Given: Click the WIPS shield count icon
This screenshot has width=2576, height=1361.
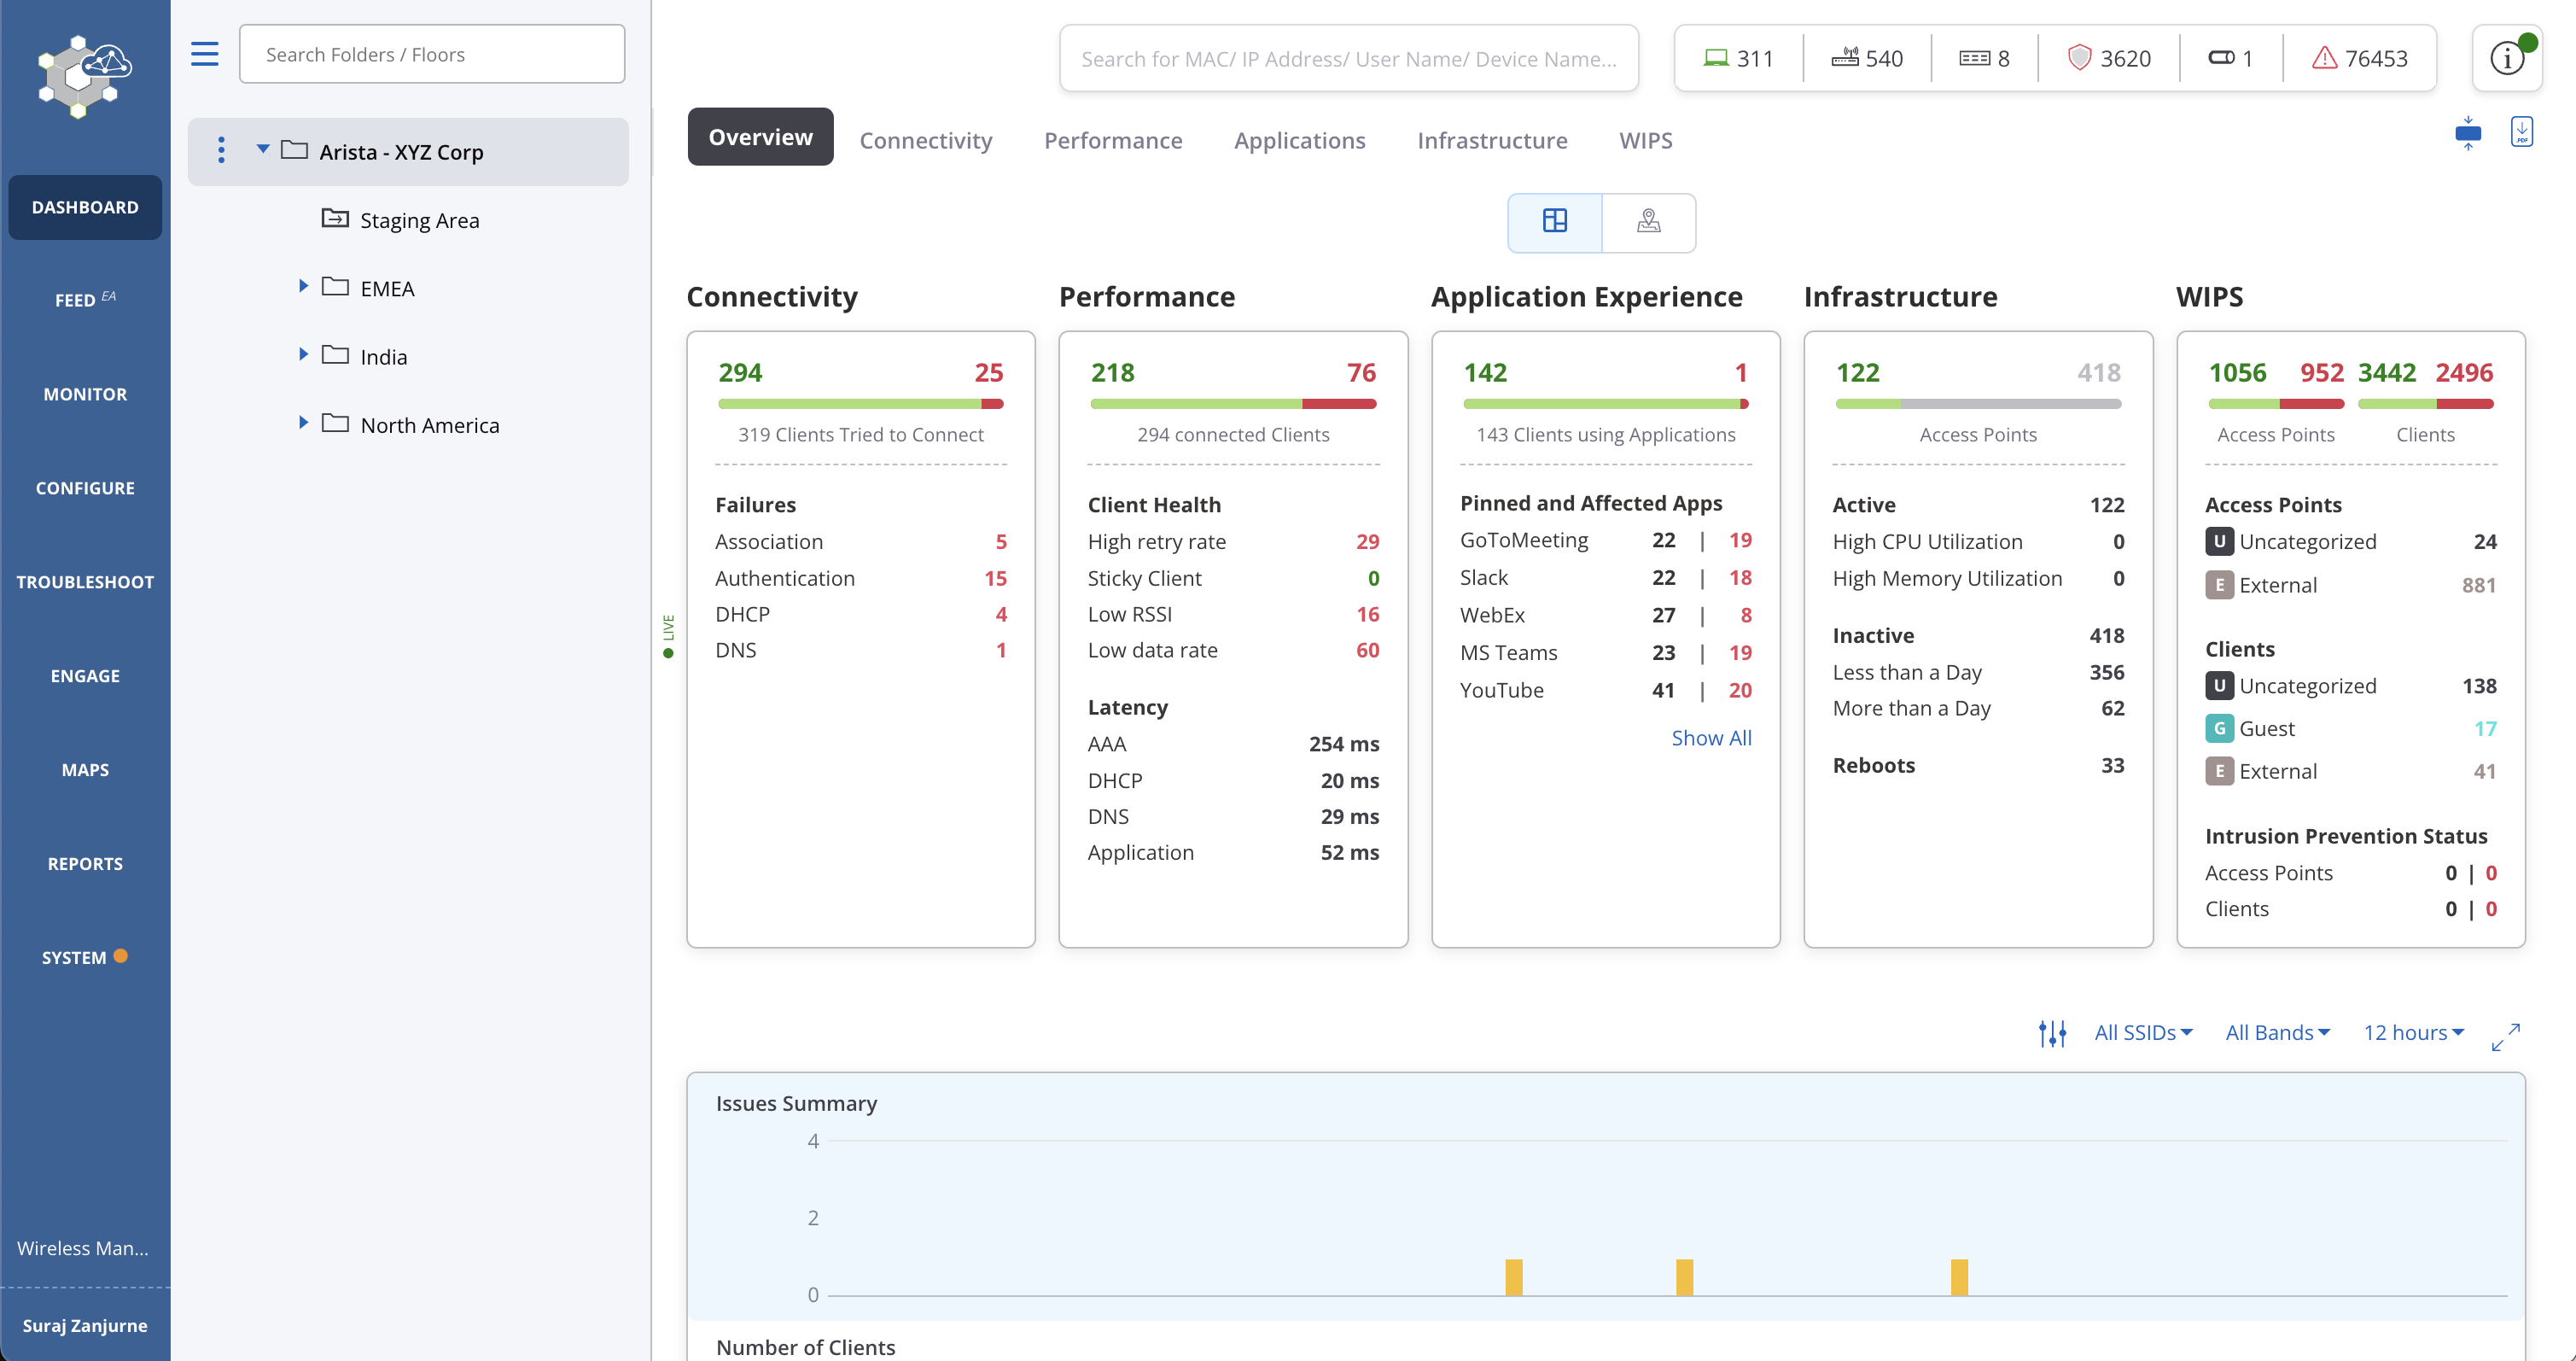Looking at the screenshot, I should [2079, 58].
